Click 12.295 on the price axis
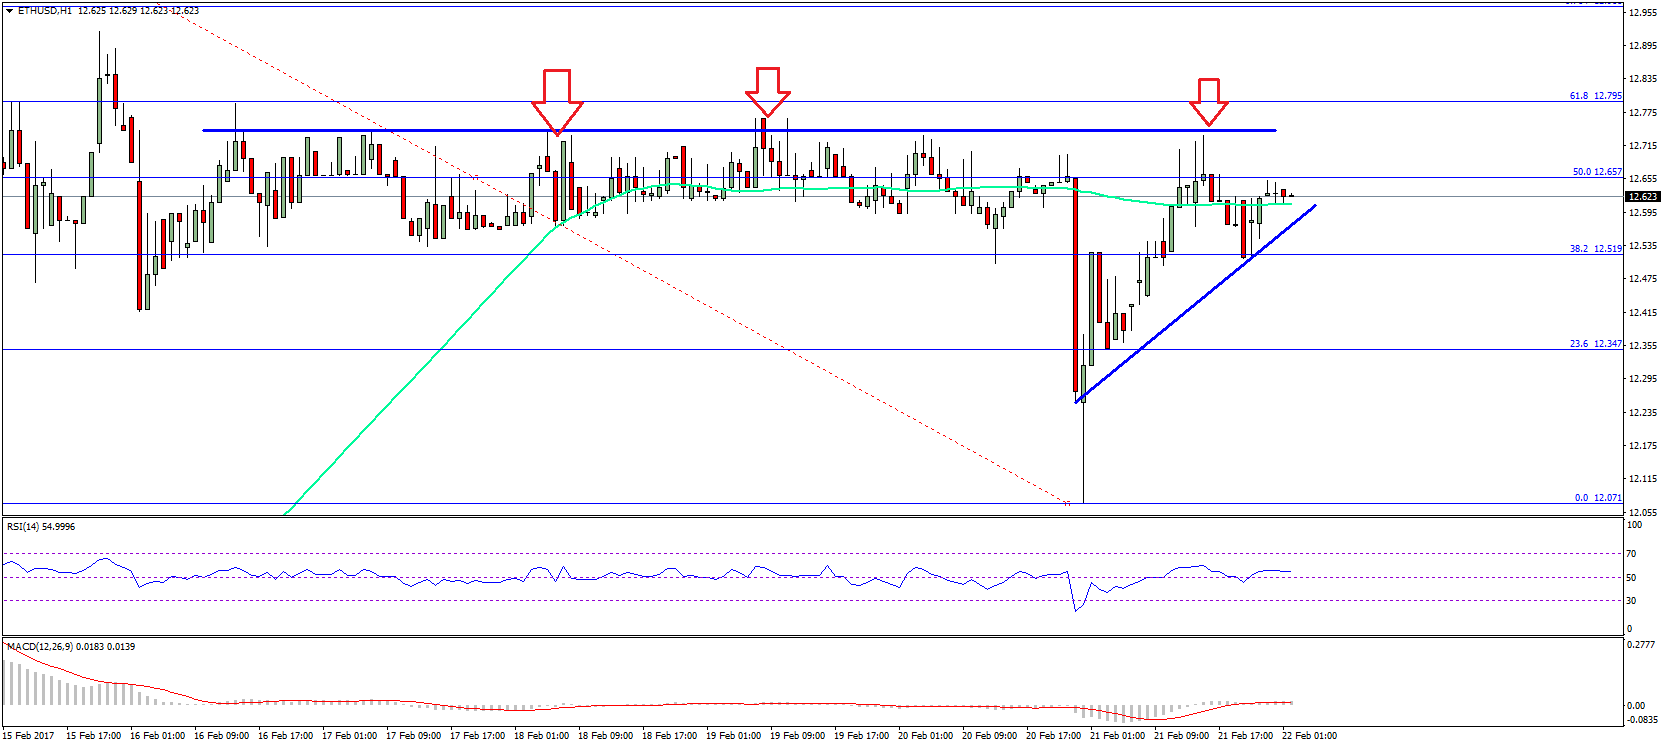The height and width of the screenshot is (747, 1663). (x=1642, y=379)
